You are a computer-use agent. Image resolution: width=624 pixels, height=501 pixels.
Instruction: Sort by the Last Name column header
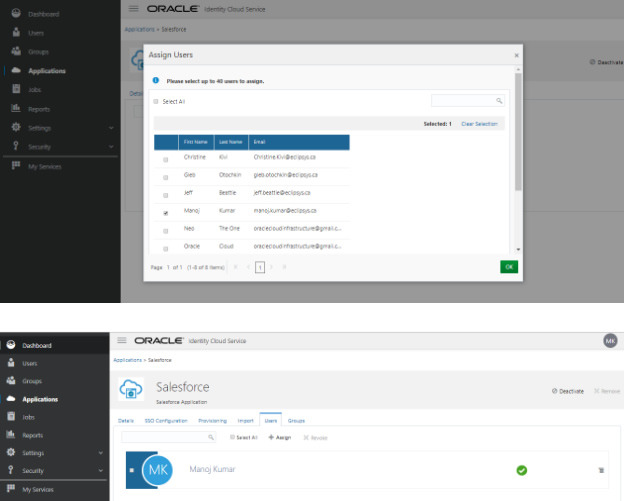coord(230,142)
